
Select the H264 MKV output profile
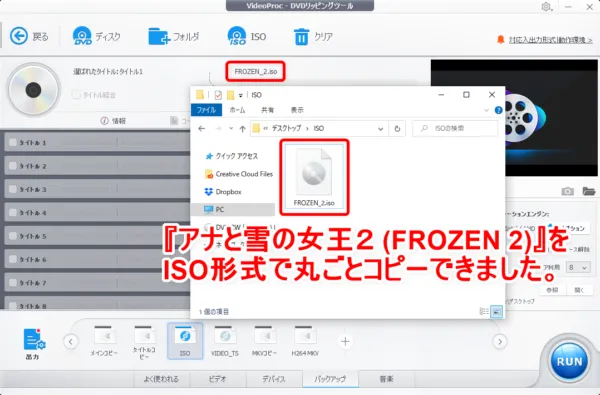(305, 341)
